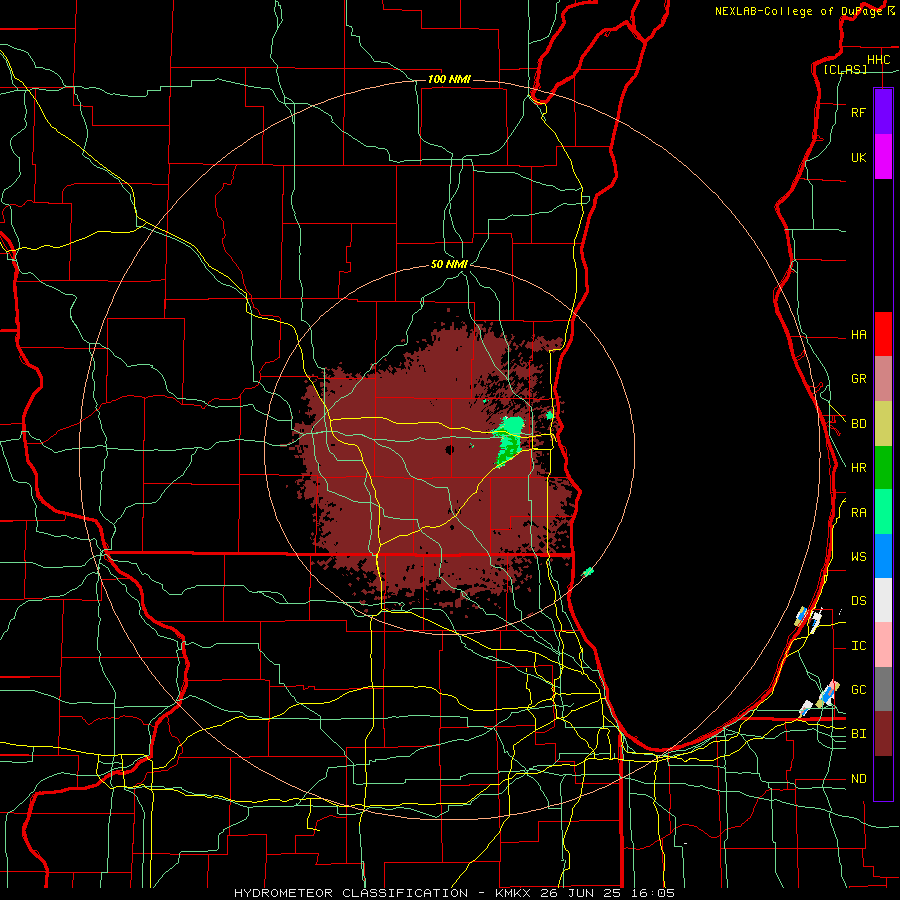Click the 50 NMI range ring label
Screen dimensions: 900x900
pyautogui.click(x=449, y=264)
